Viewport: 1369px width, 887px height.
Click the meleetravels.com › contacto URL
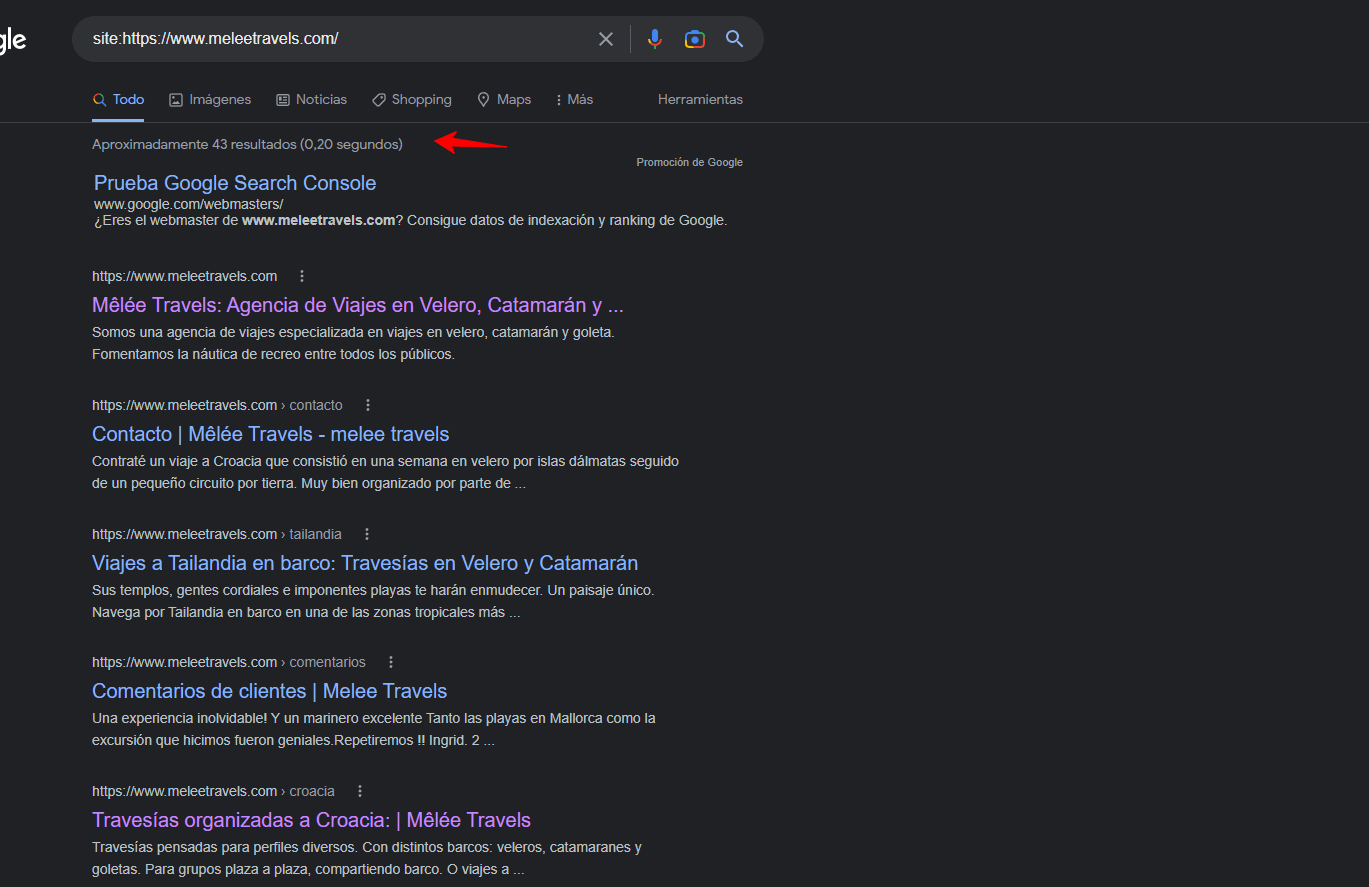tap(217, 405)
